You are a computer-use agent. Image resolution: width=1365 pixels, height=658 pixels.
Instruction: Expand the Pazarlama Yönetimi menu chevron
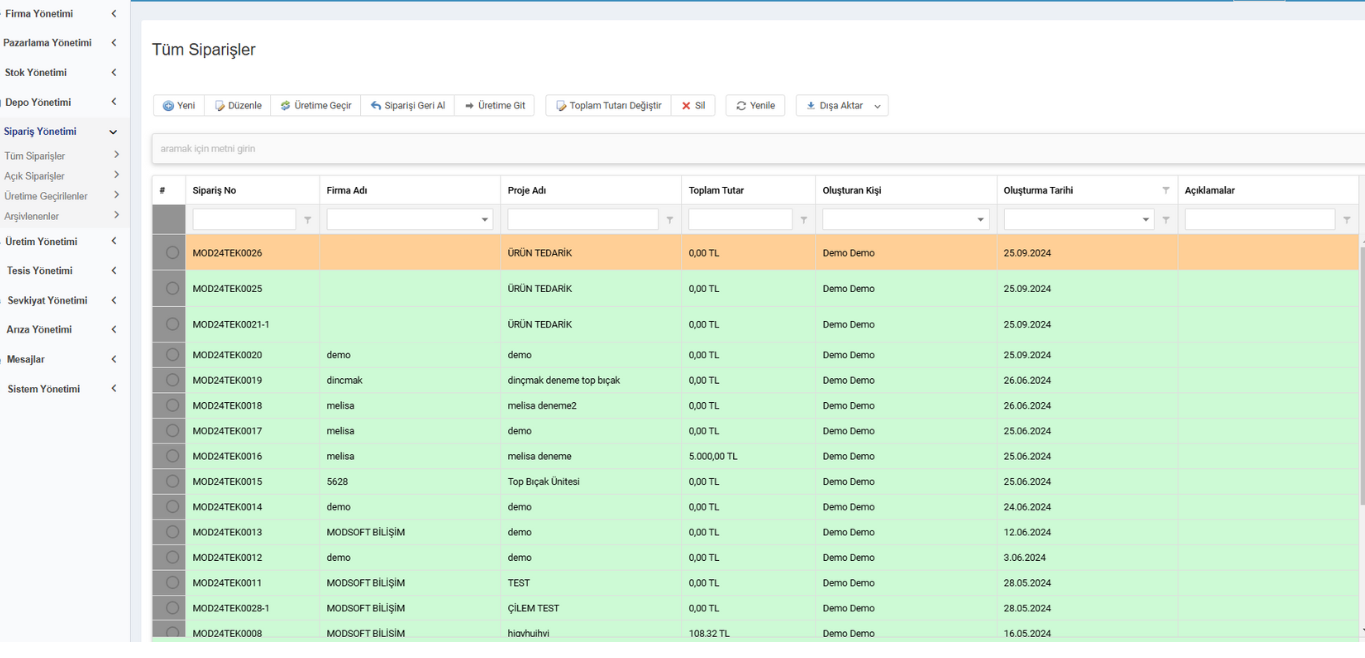(x=114, y=43)
